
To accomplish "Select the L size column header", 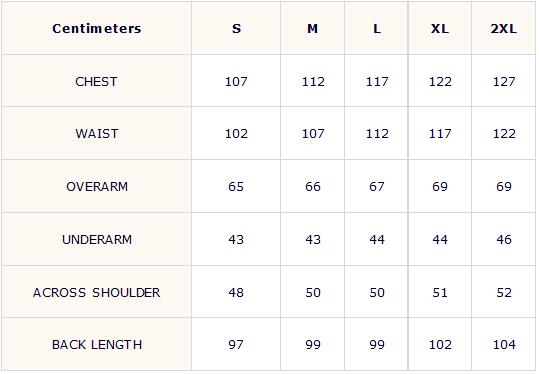I will point(377,29).
